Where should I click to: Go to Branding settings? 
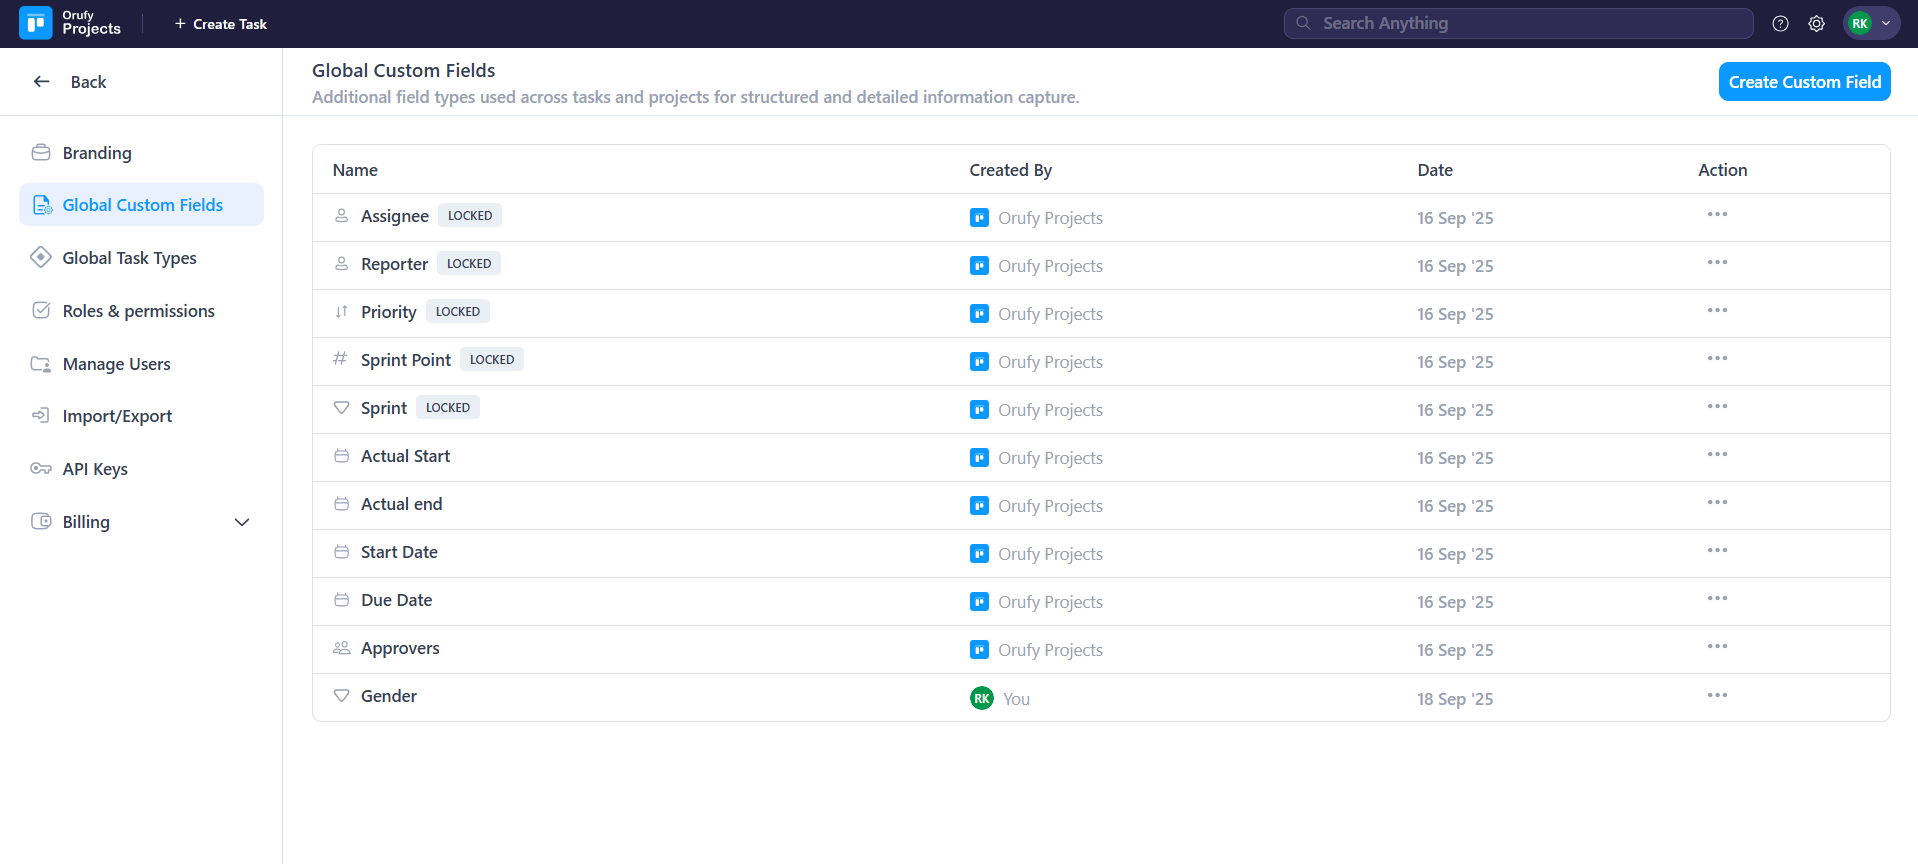[x=97, y=153]
